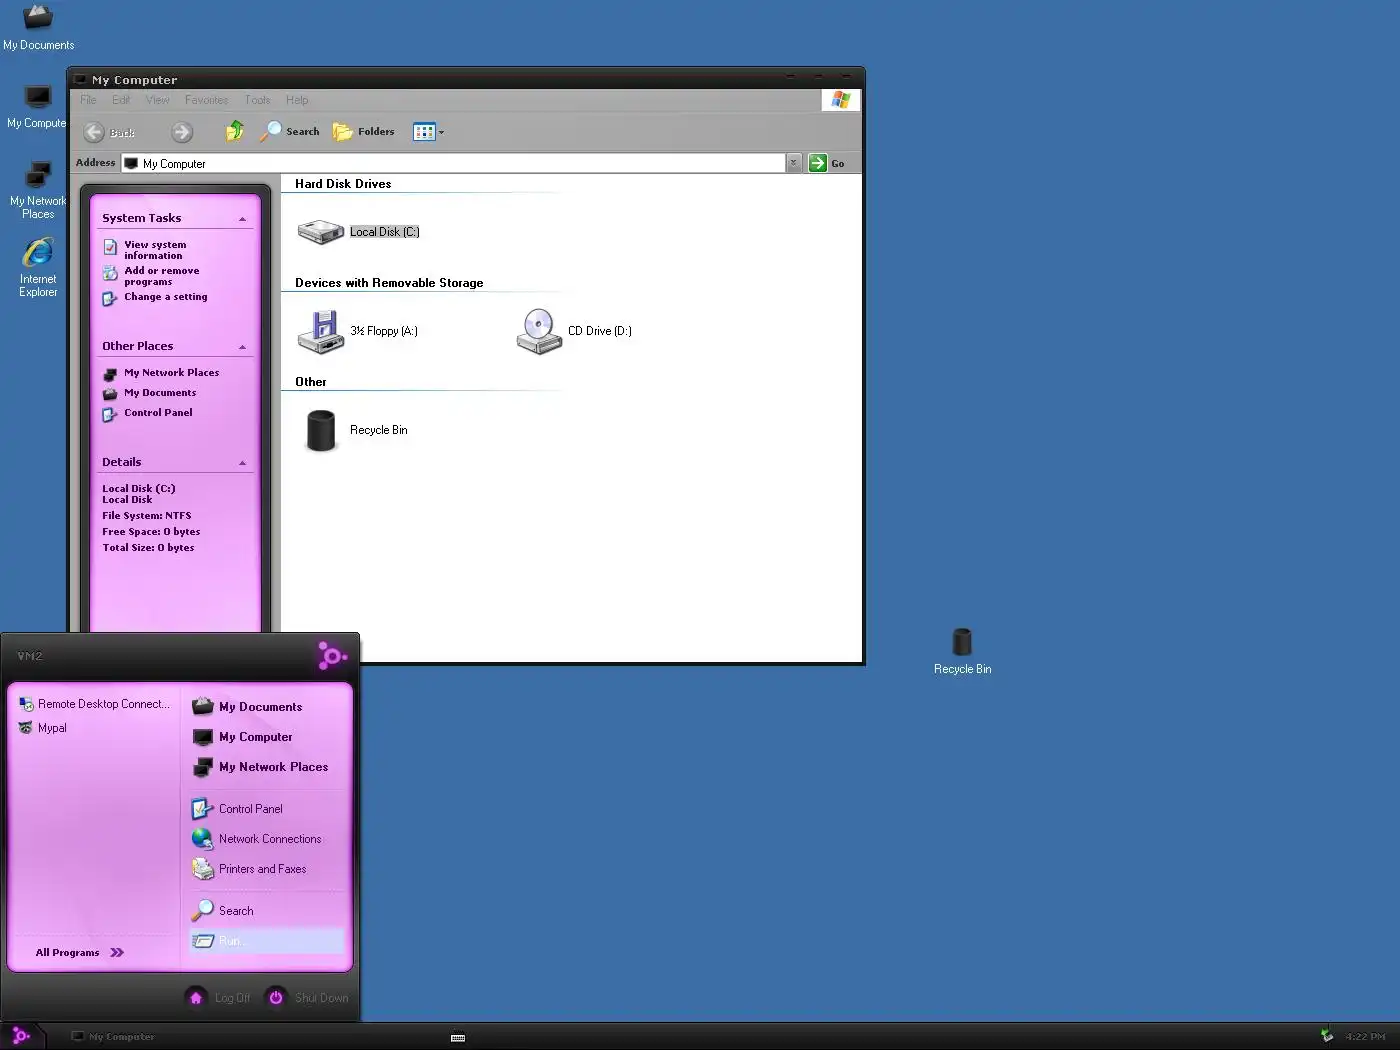
Task: Select Run... in Start menu
Action: pos(266,941)
